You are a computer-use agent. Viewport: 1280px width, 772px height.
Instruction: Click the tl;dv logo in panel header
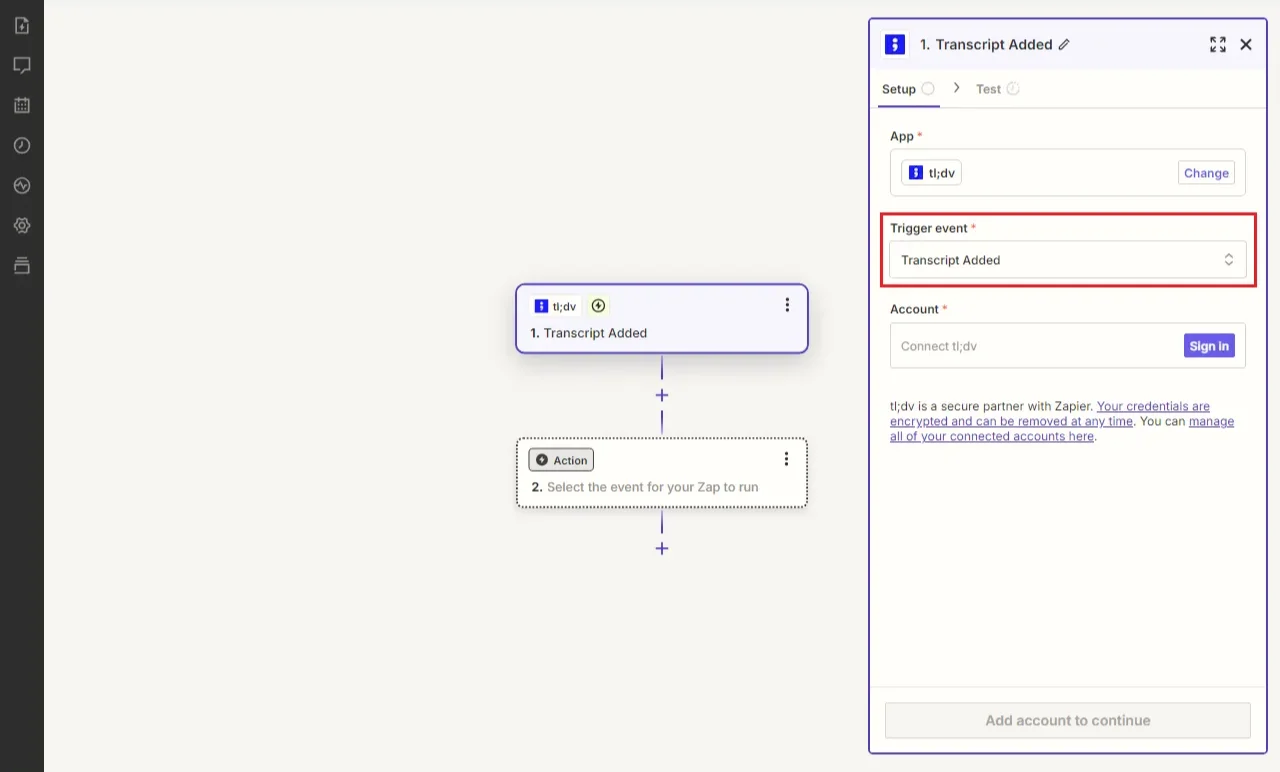click(895, 44)
